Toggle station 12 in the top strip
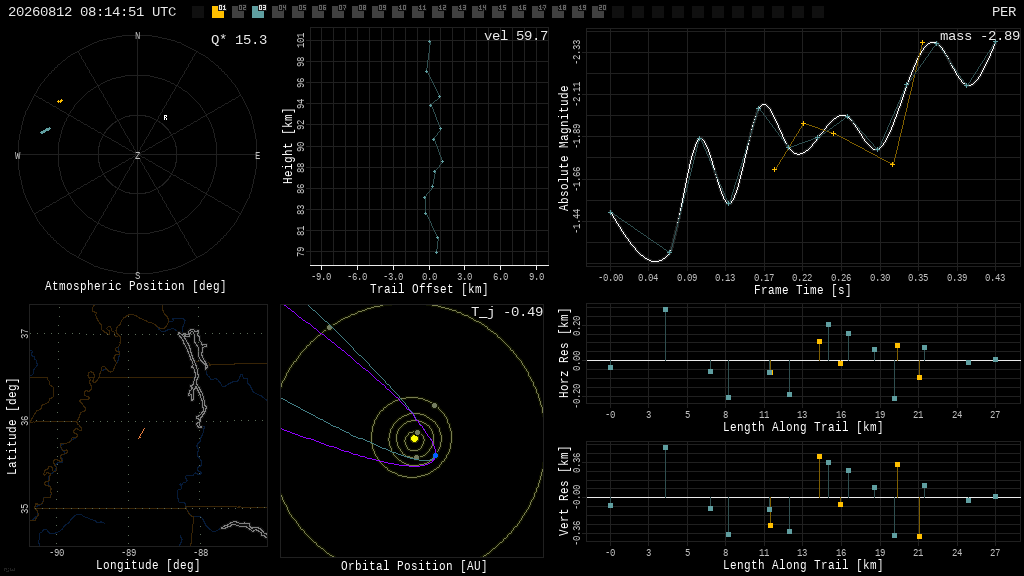The width and height of the screenshot is (1024, 576). [x=438, y=12]
